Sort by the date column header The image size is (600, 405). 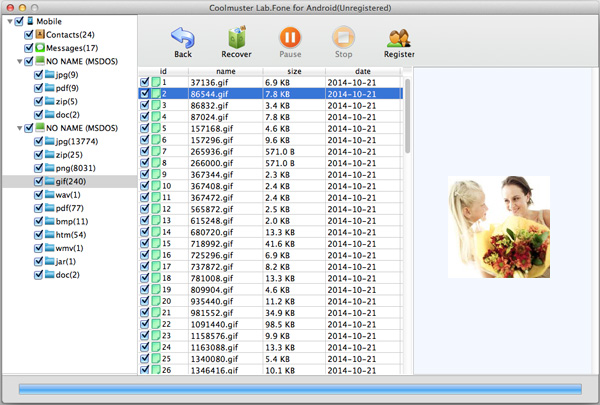(363, 71)
